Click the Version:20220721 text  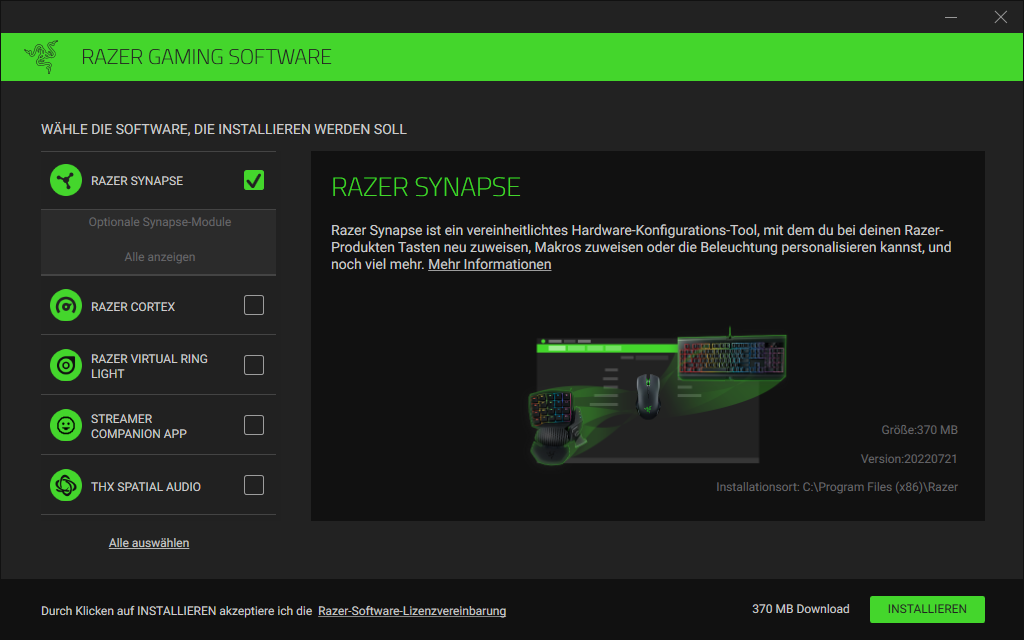click(909, 459)
